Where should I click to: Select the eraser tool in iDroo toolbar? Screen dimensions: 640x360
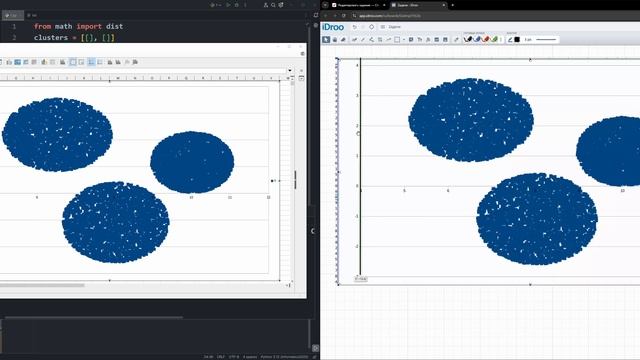pyautogui.click(x=343, y=40)
